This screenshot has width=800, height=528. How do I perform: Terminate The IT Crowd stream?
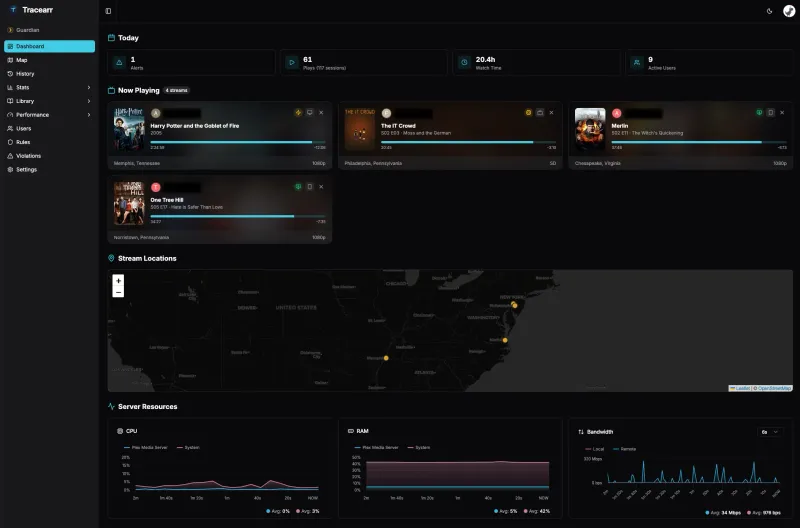pyautogui.click(x=552, y=113)
